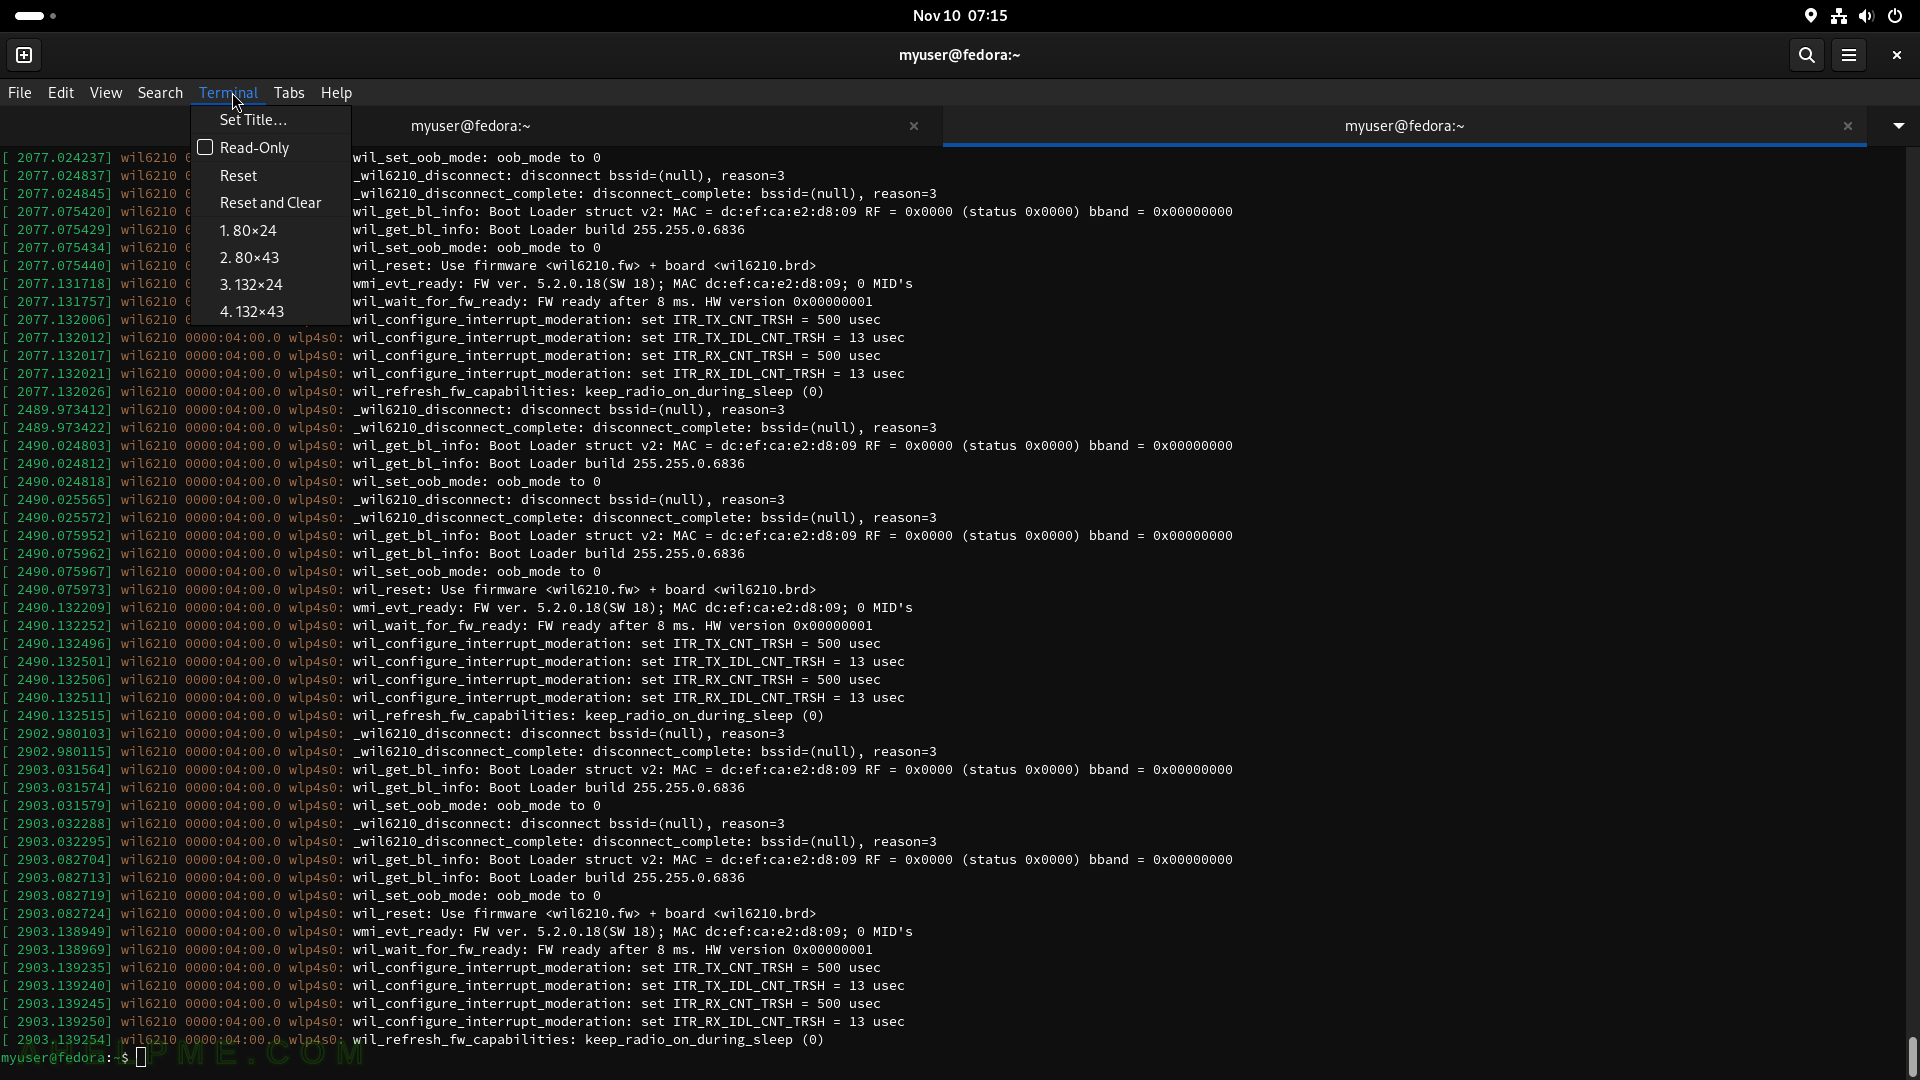Screen dimensions: 1920x1080
Task: Click the search magnifier icon in header
Action: pyautogui.click(x=1806, y=55)
